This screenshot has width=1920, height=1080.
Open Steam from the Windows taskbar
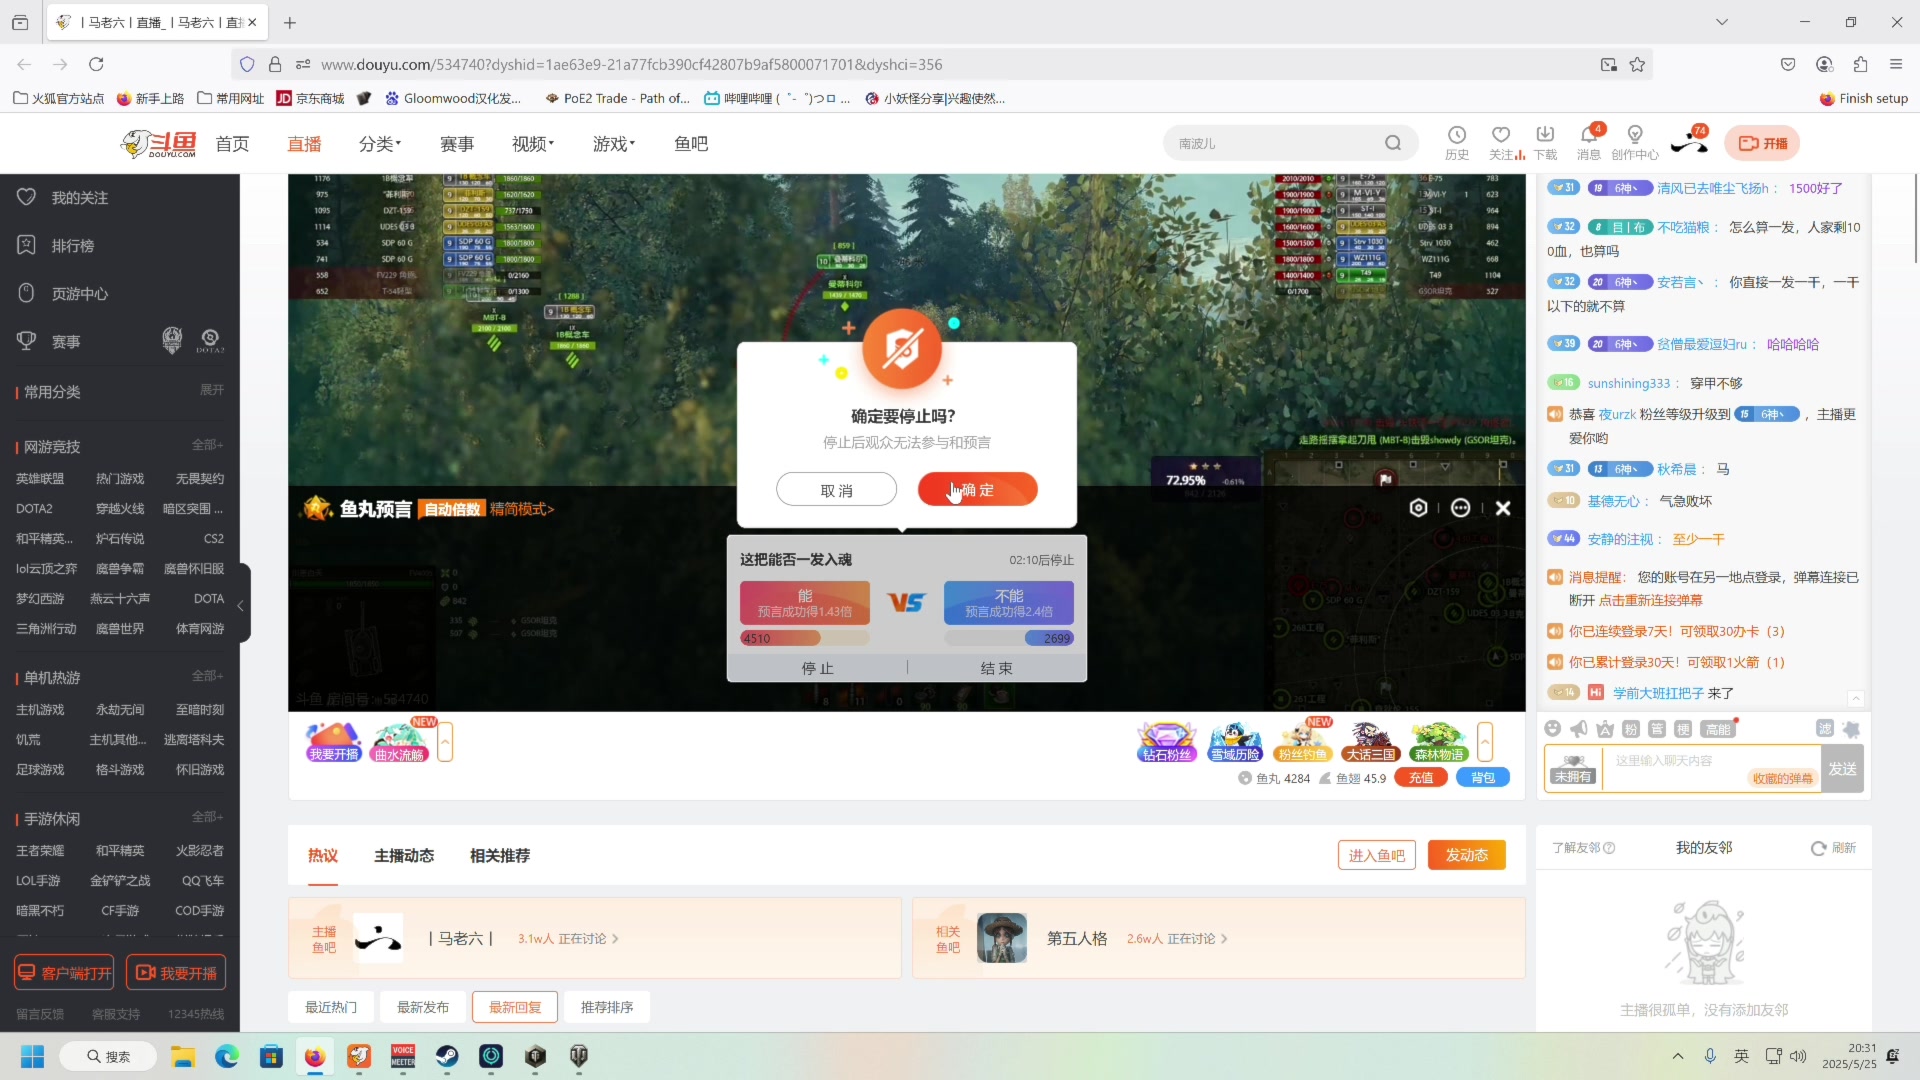[x=447, y=1056]
